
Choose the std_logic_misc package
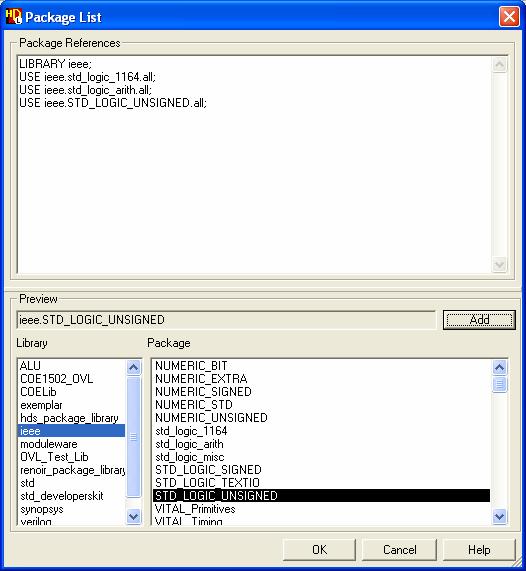click(190, 457)
